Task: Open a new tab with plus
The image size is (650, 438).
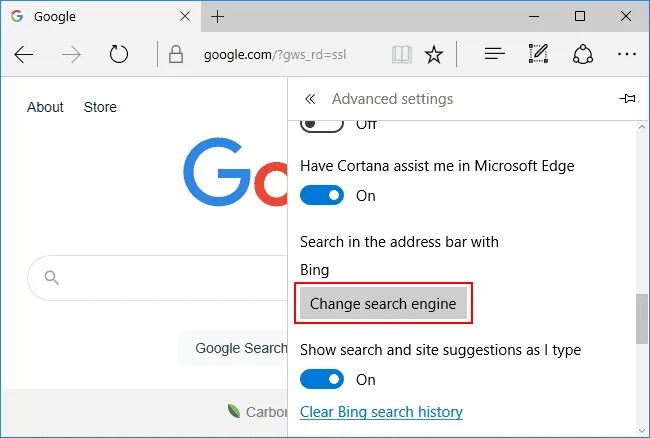Action: 218,16
